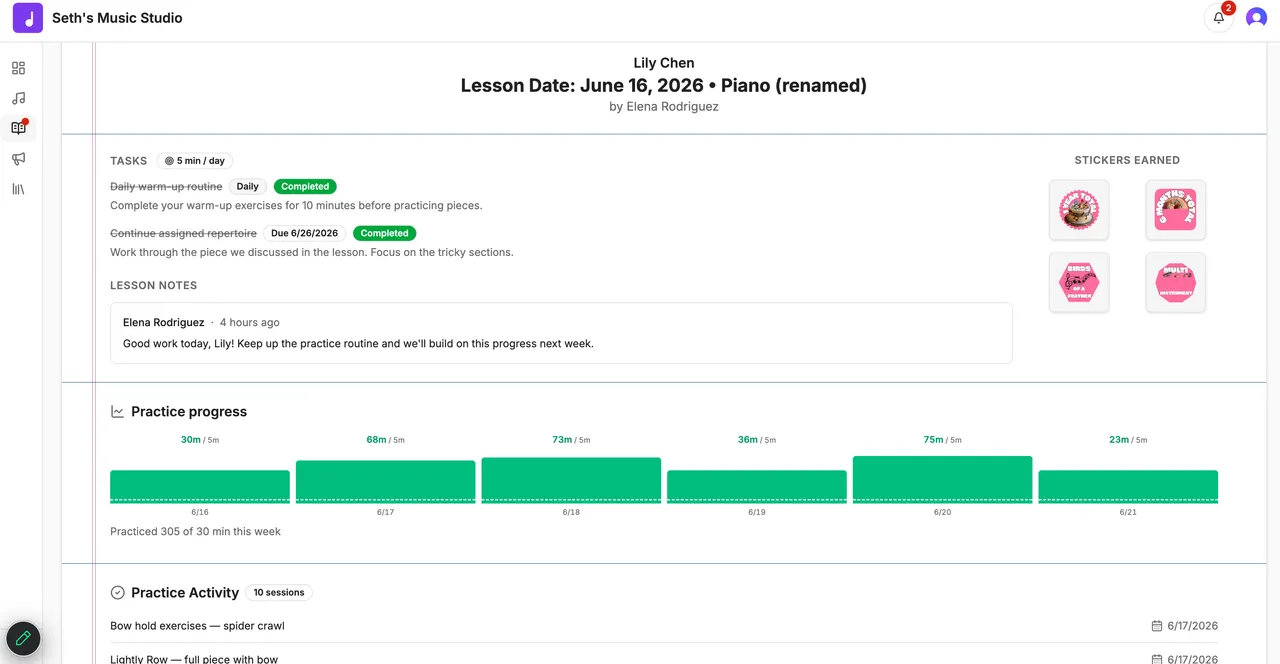
Task: Click Completed badge on Daily warm-up routine
Action: 305,186
